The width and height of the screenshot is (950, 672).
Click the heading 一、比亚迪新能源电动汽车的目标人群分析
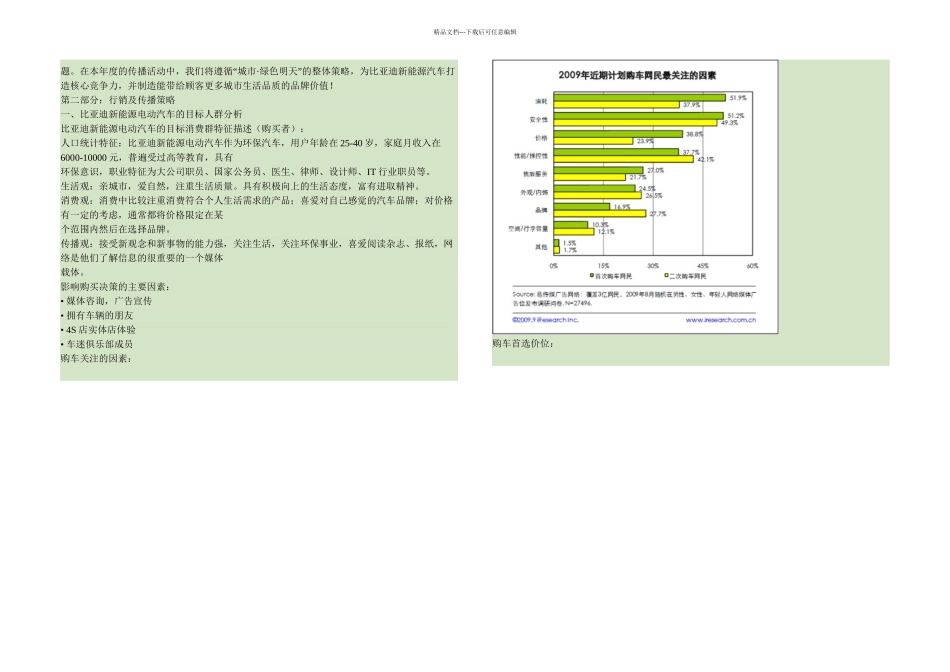coord(151,114)
